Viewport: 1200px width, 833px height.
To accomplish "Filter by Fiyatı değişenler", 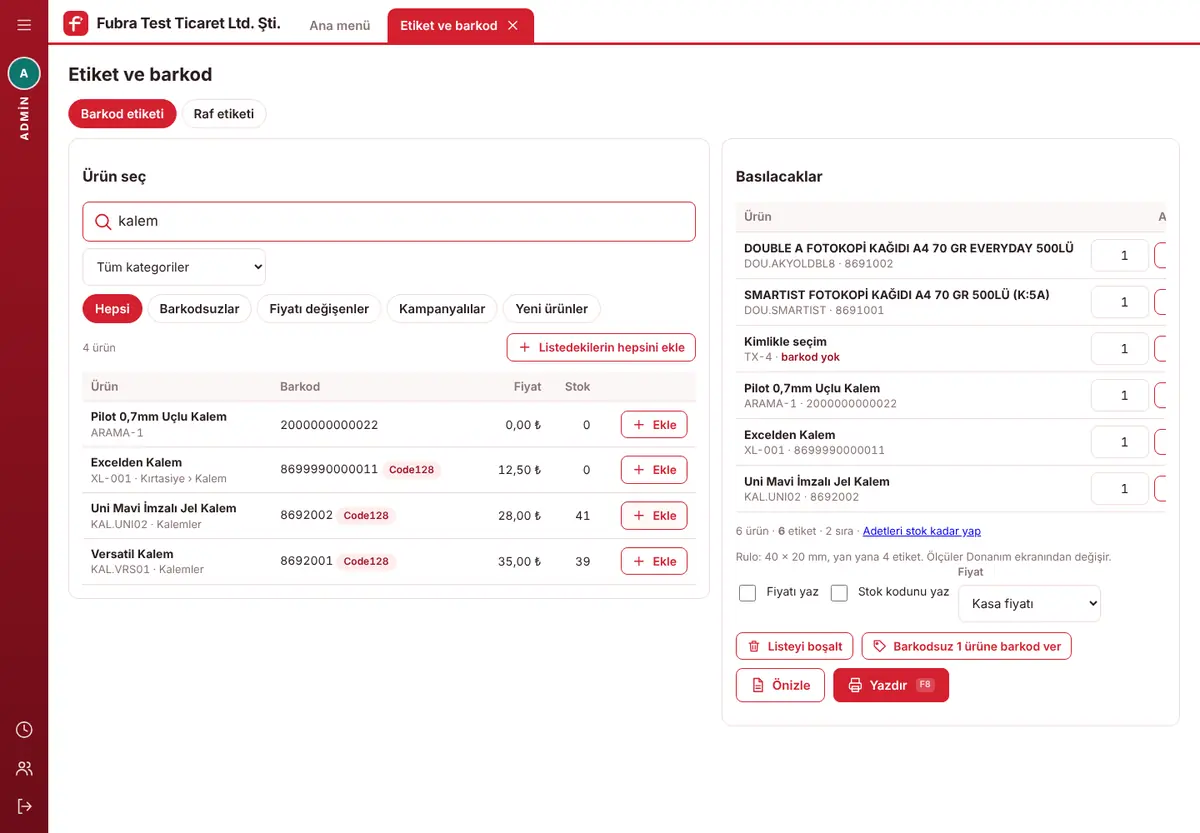I will click(x=319, y=309).
